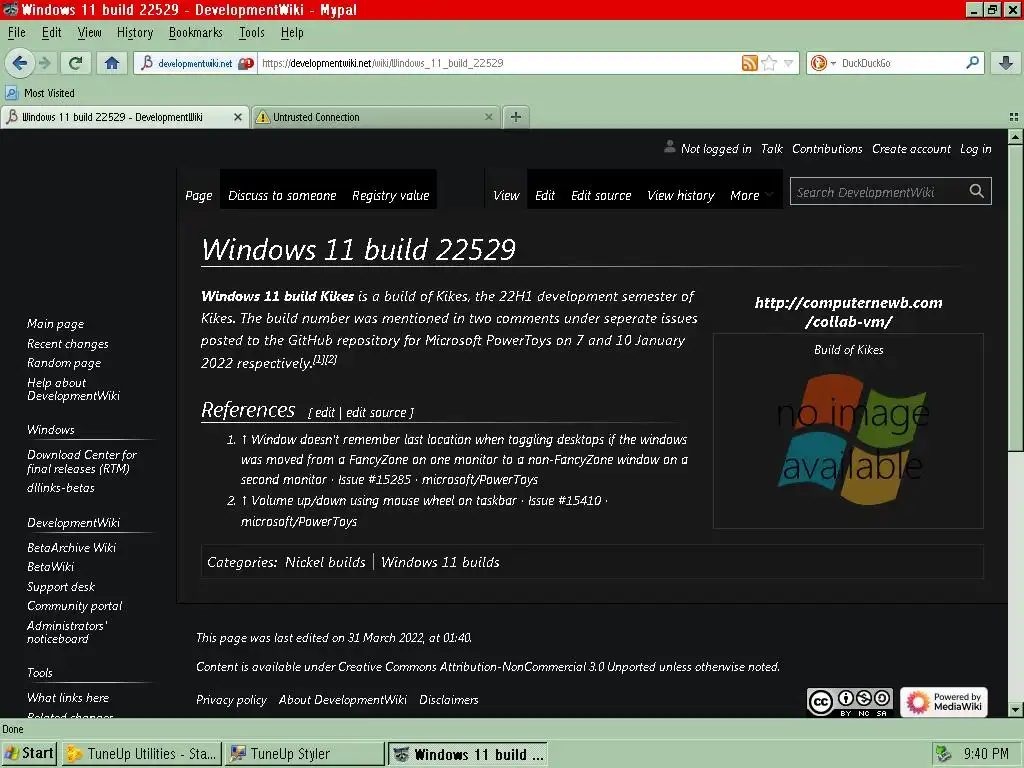
Task: Open the DuckDuckGo search engine dropdown
Action: pyautogui.click(x=822, y=63)
